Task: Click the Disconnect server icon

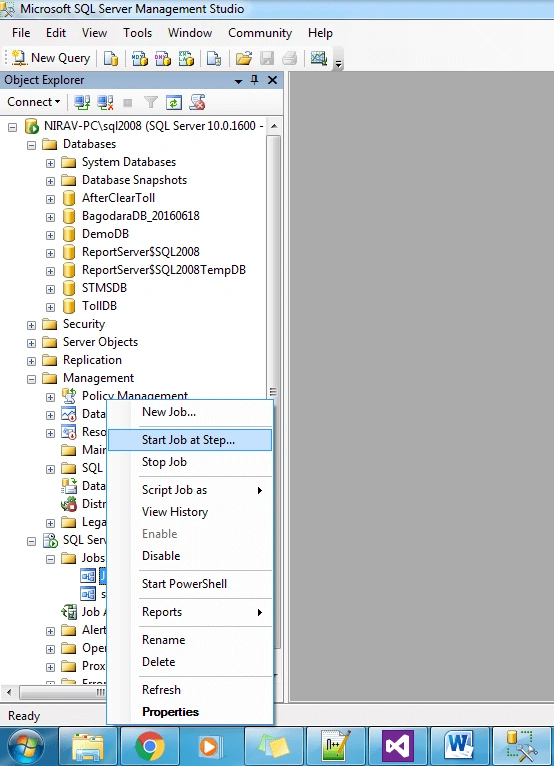Action: tap(105, 102)
